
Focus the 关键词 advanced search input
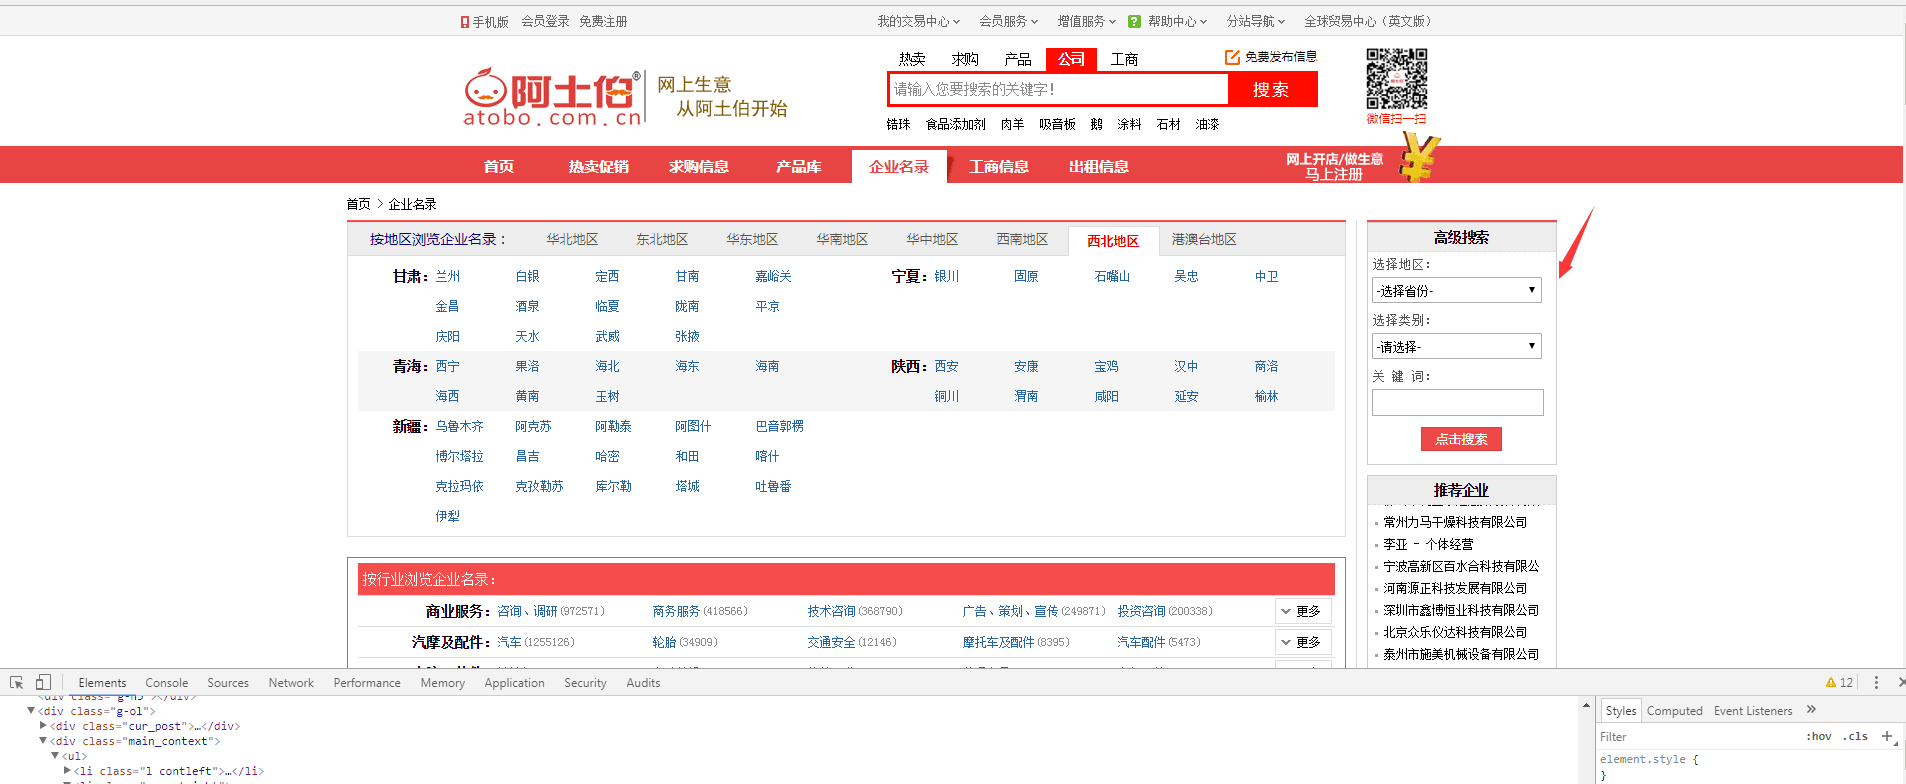point(1457,402)
